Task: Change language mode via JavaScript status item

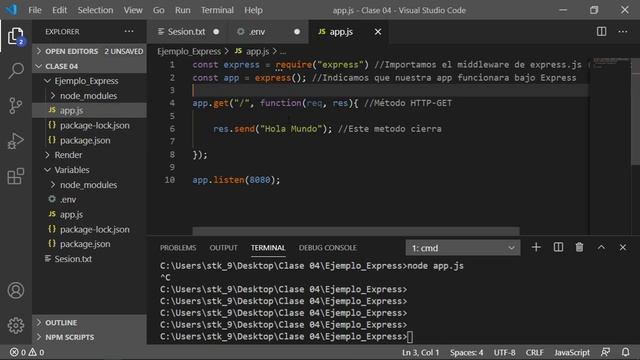Action: 572,352
